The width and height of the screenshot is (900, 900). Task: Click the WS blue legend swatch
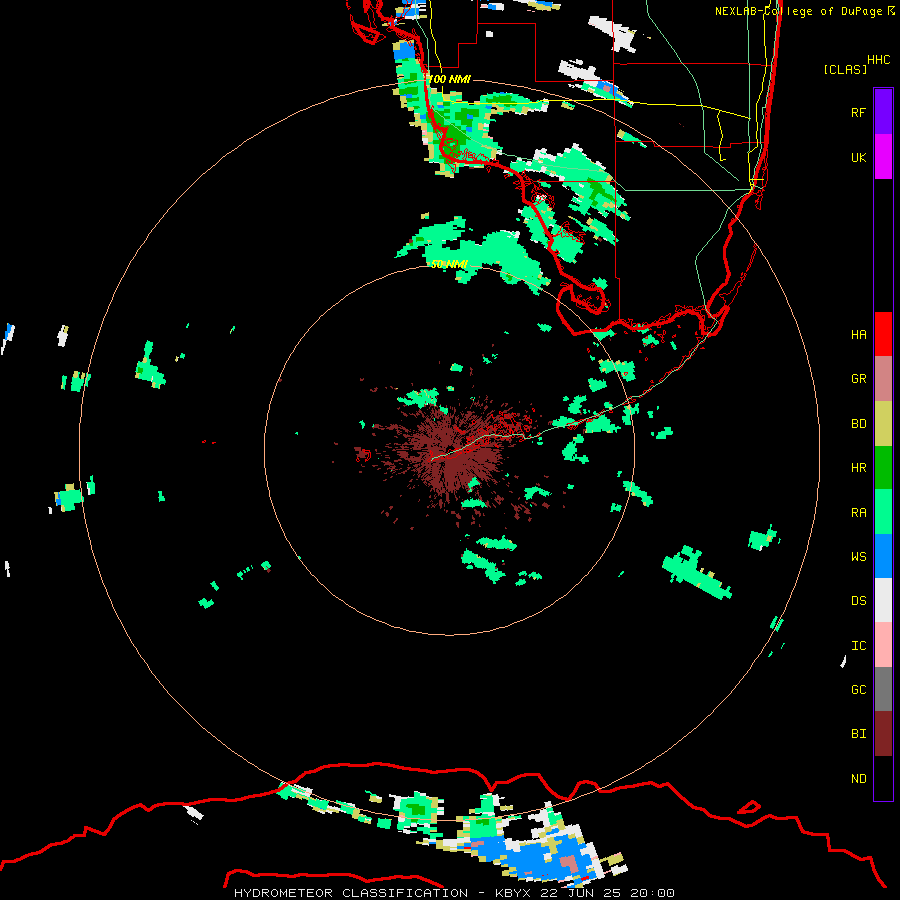tap(883, 556)
